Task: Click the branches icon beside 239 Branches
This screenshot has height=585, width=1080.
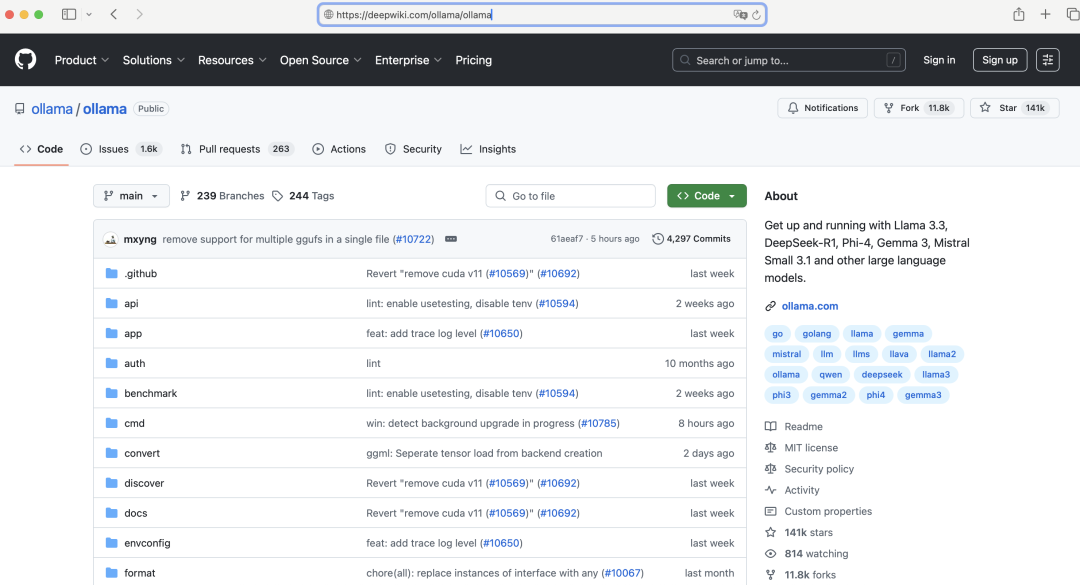Action: (x=185, y=196)
